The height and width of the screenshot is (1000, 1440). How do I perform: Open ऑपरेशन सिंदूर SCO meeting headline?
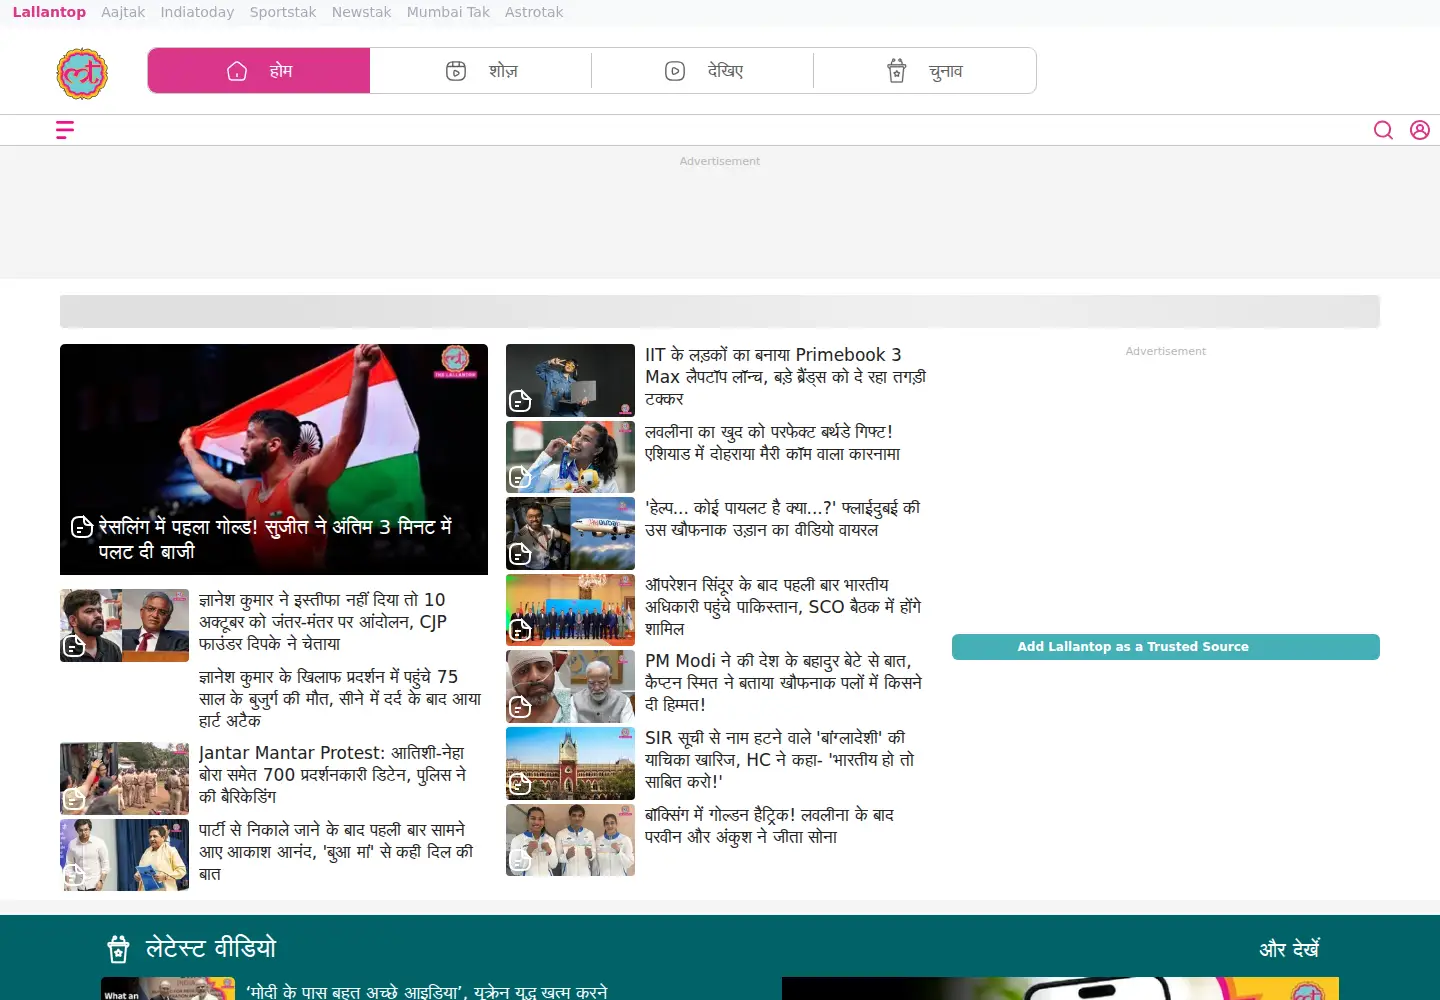pyautogui.click(x=783, y=607)
